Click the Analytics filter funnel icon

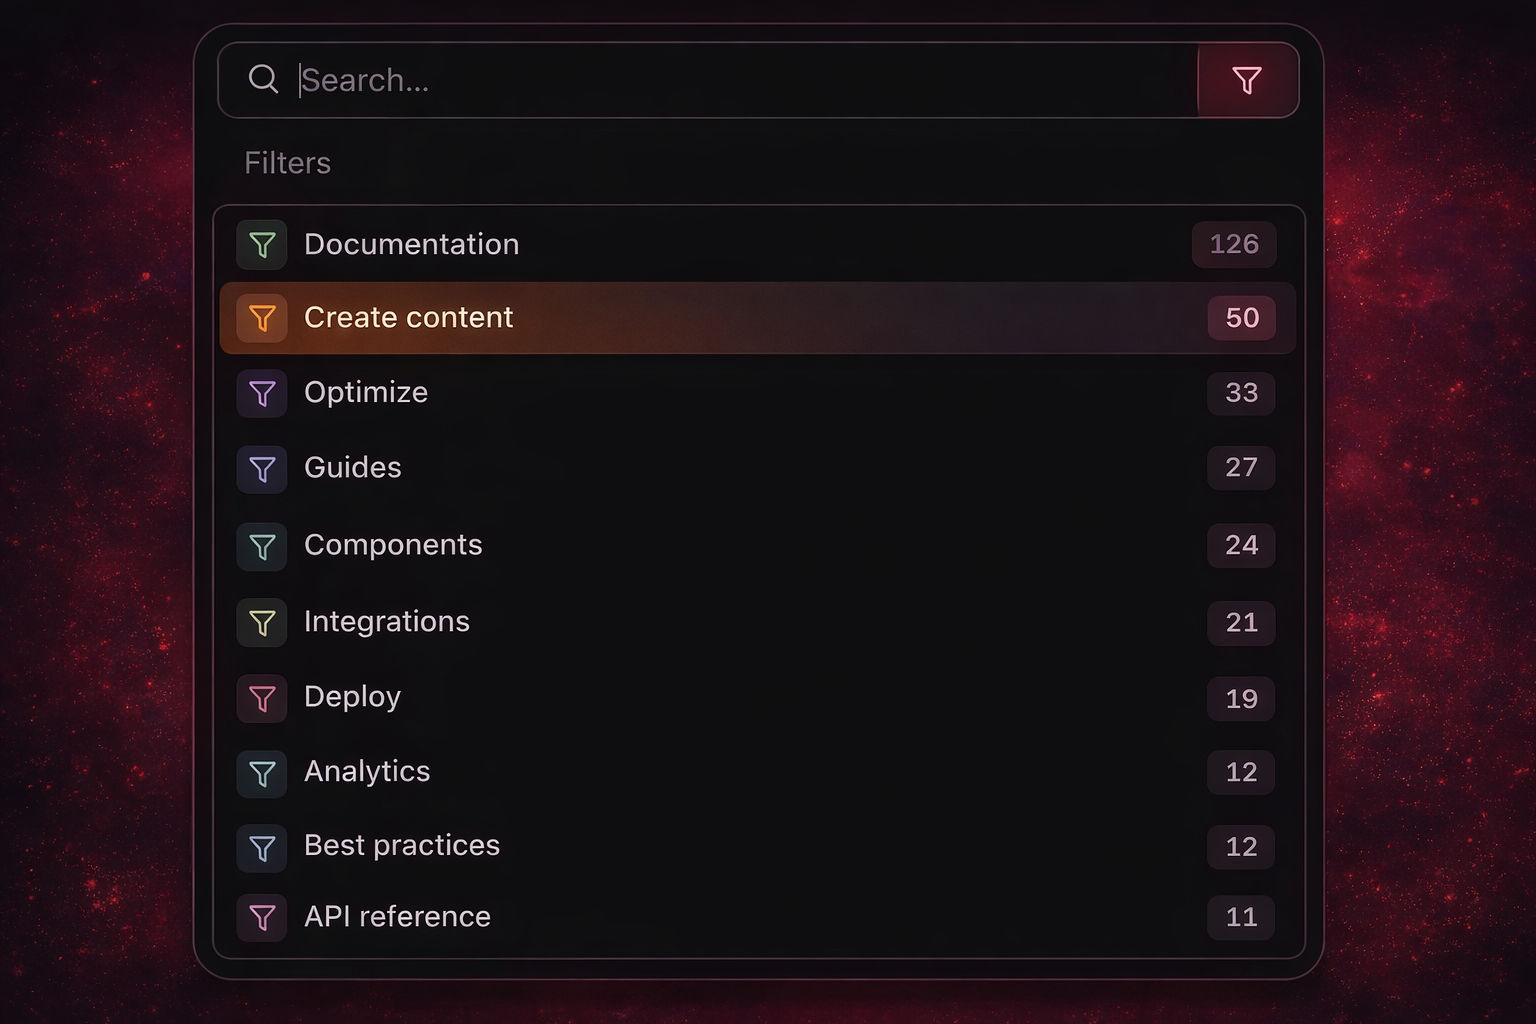point(261,773)
